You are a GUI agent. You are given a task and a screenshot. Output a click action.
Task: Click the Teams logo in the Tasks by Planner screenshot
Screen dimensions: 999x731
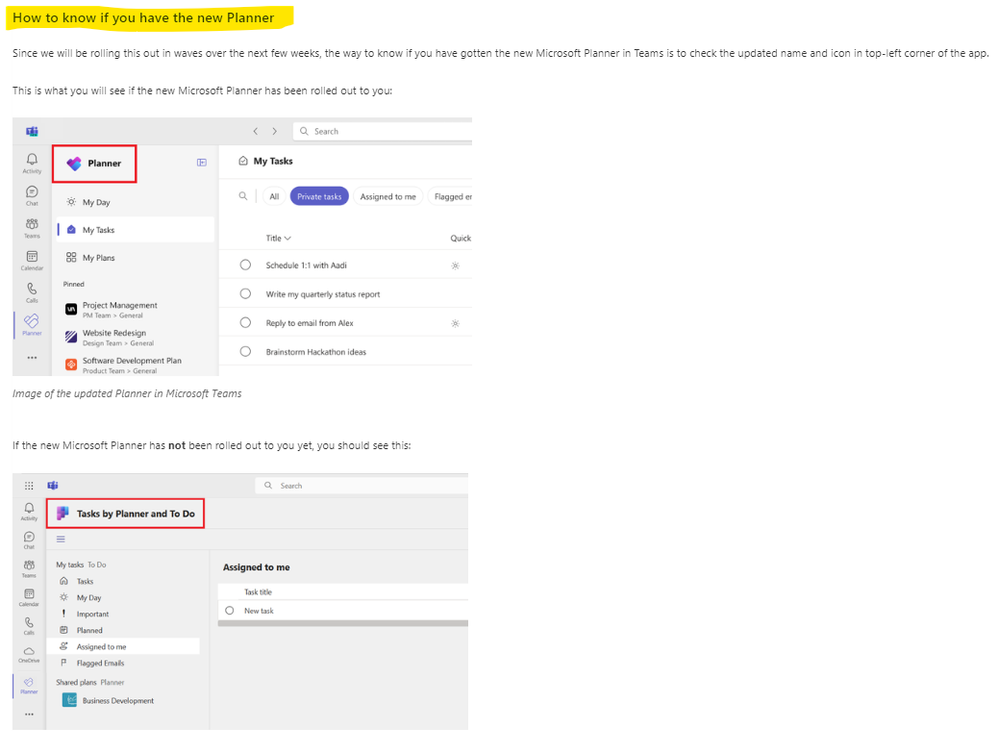[x=53, y=486]
